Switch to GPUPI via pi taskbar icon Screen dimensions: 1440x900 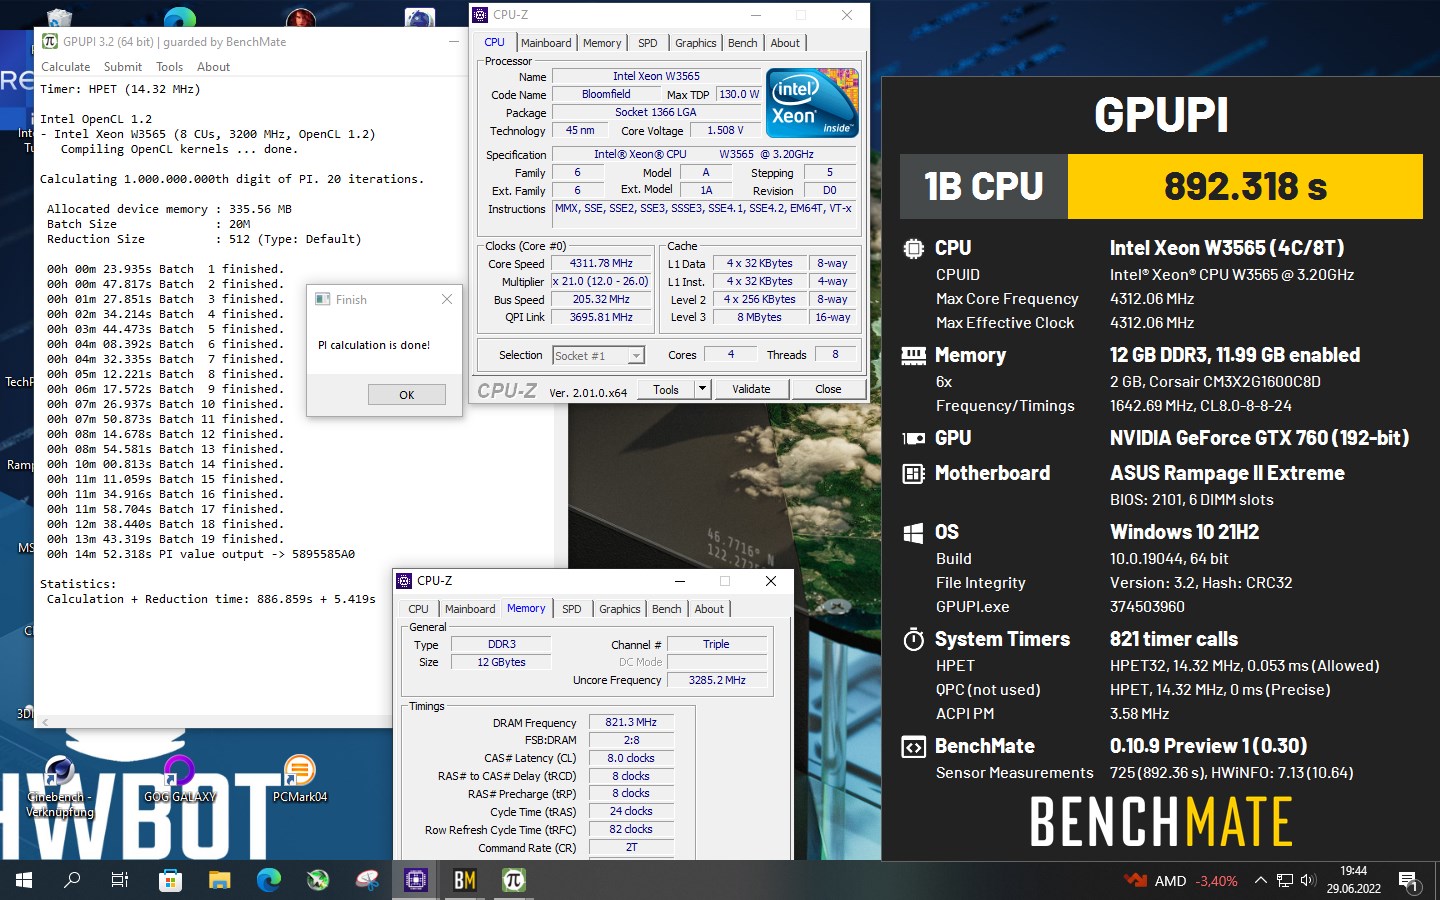pos(514,880)
